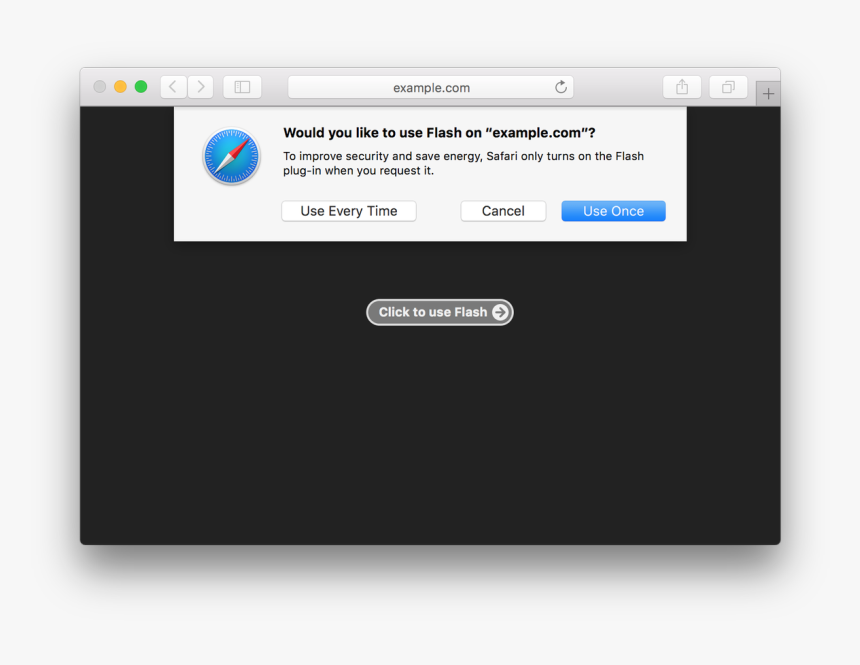
Task: Go back with the back arrow
Action: [173, 87]
